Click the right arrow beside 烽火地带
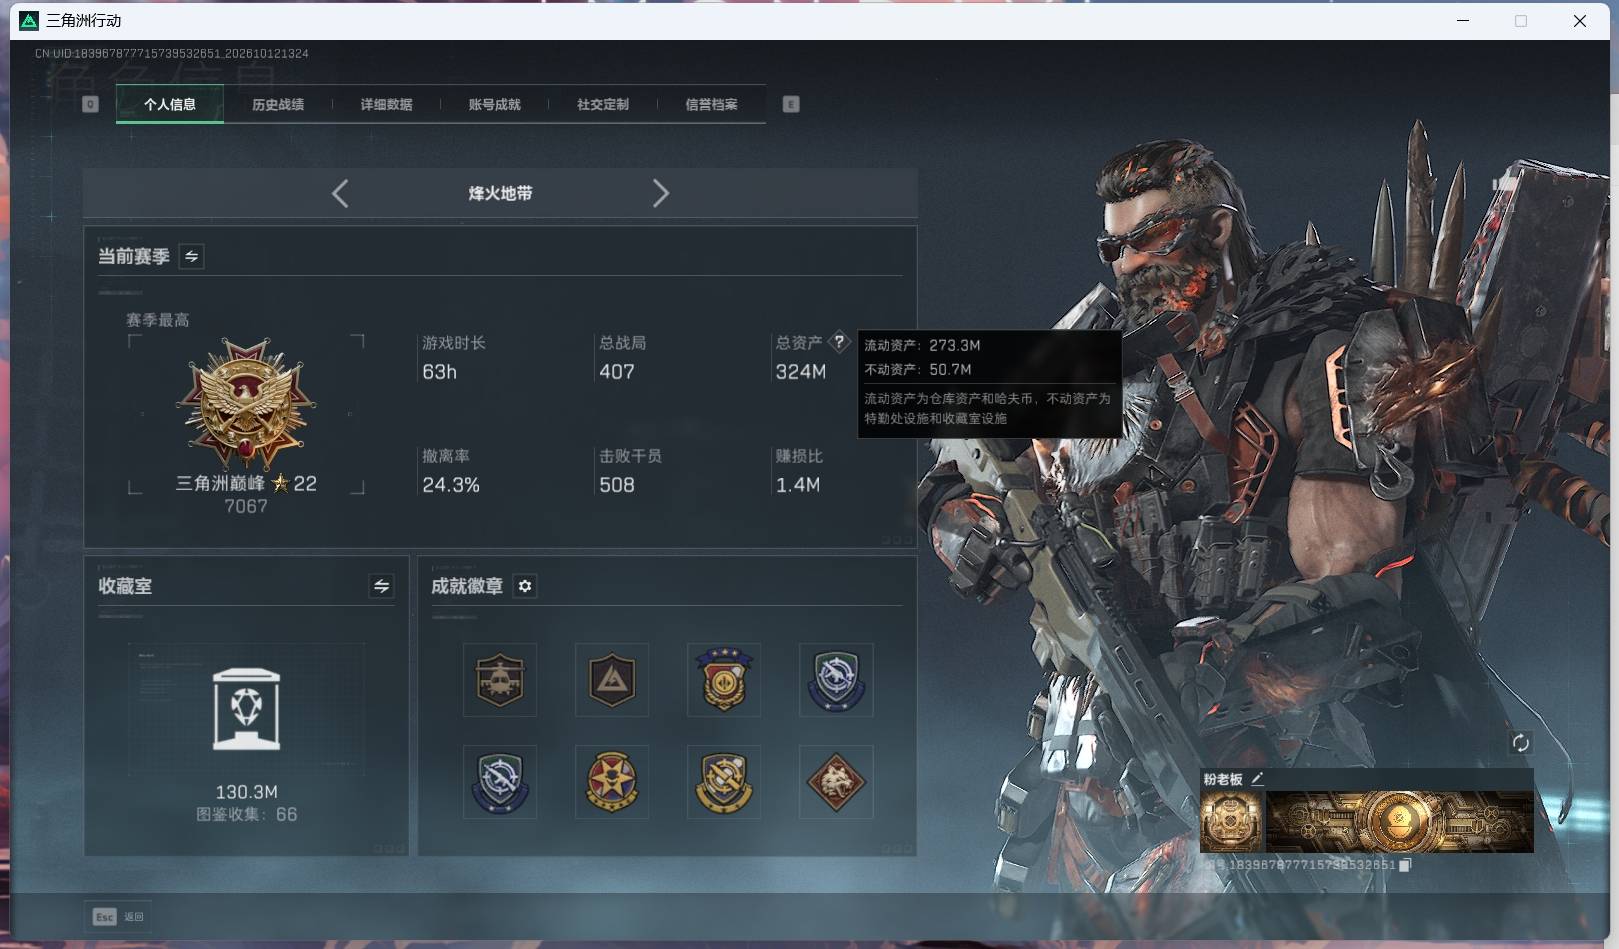 pyautogui.click(x=660, y=193)
